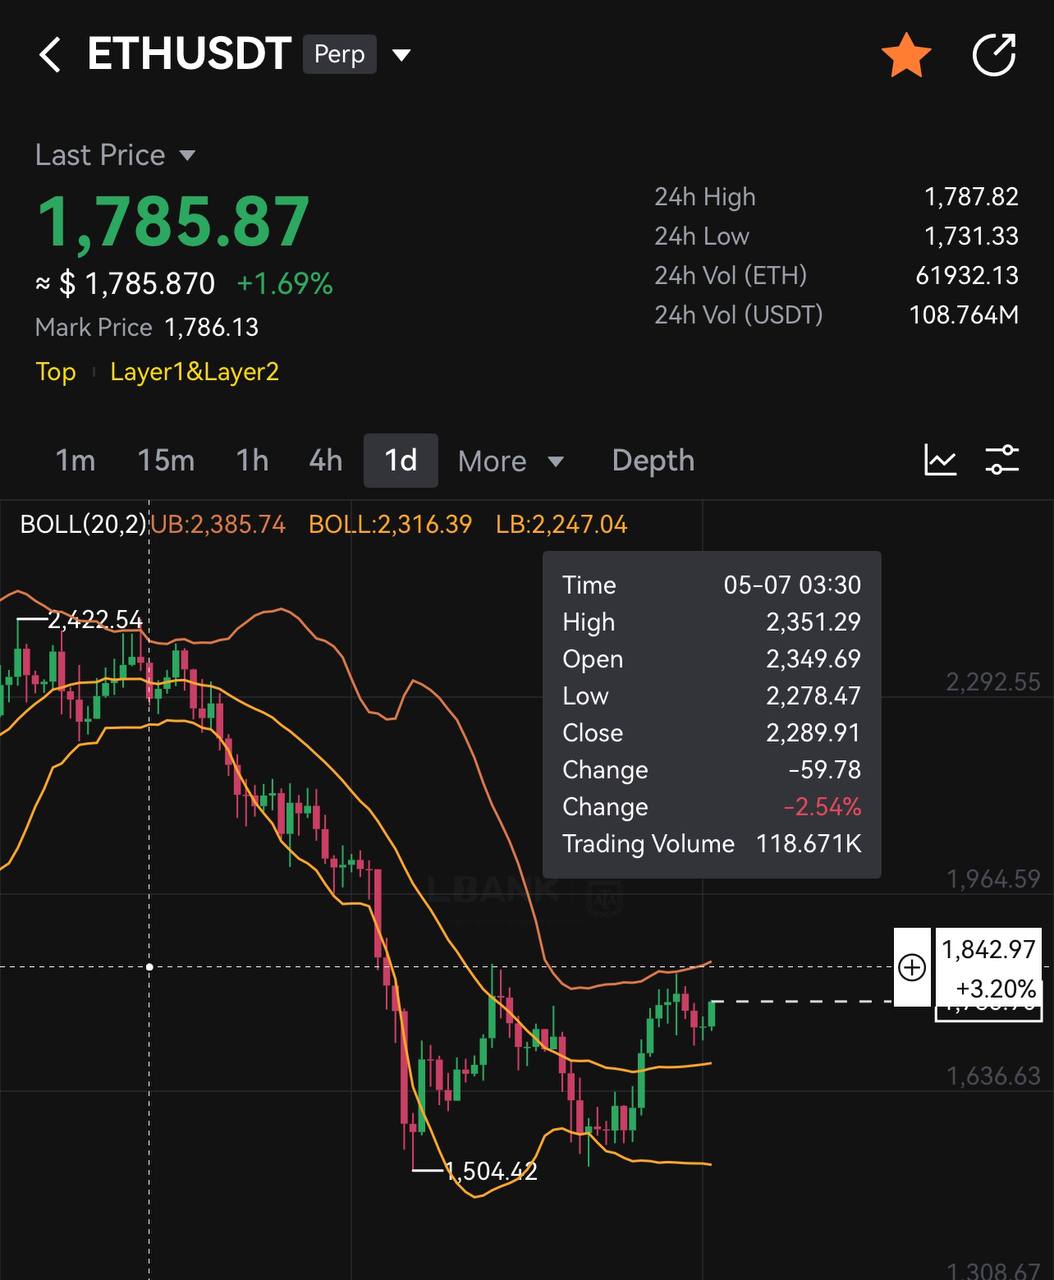Tap the Perp contract type badge

(340, 54)
